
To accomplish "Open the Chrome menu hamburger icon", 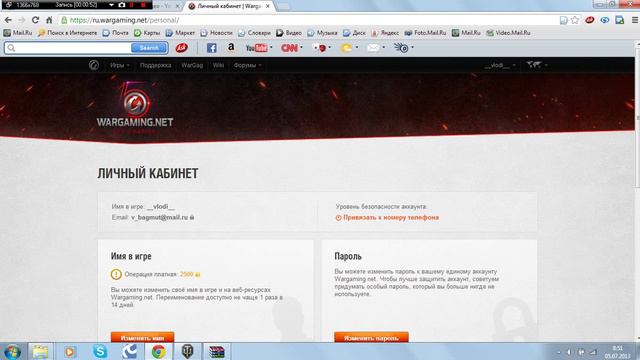I will click(635, 20).
